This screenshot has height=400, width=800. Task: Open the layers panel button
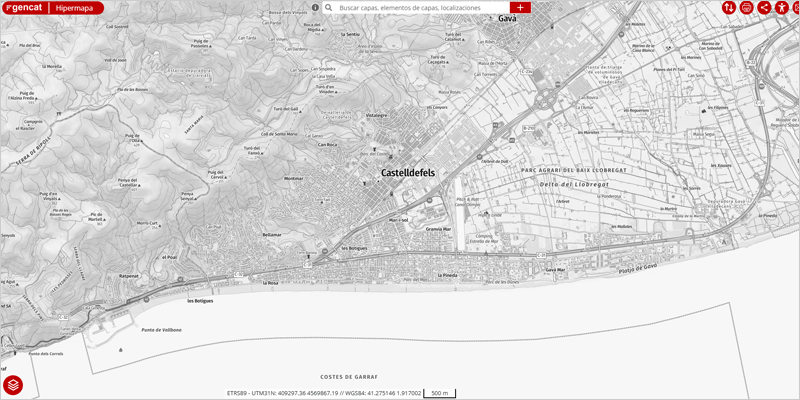point(13,385)
